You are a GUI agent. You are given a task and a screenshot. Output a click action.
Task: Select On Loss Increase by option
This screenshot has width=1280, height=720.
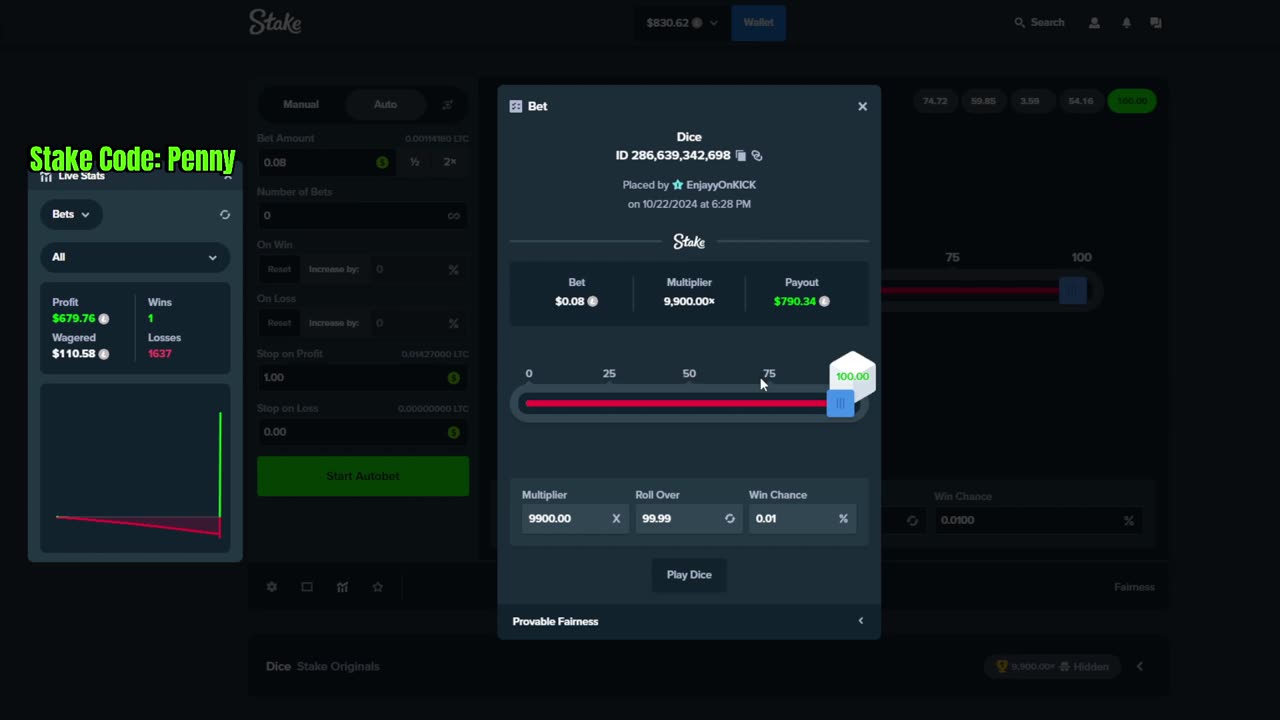coord(334,323)
